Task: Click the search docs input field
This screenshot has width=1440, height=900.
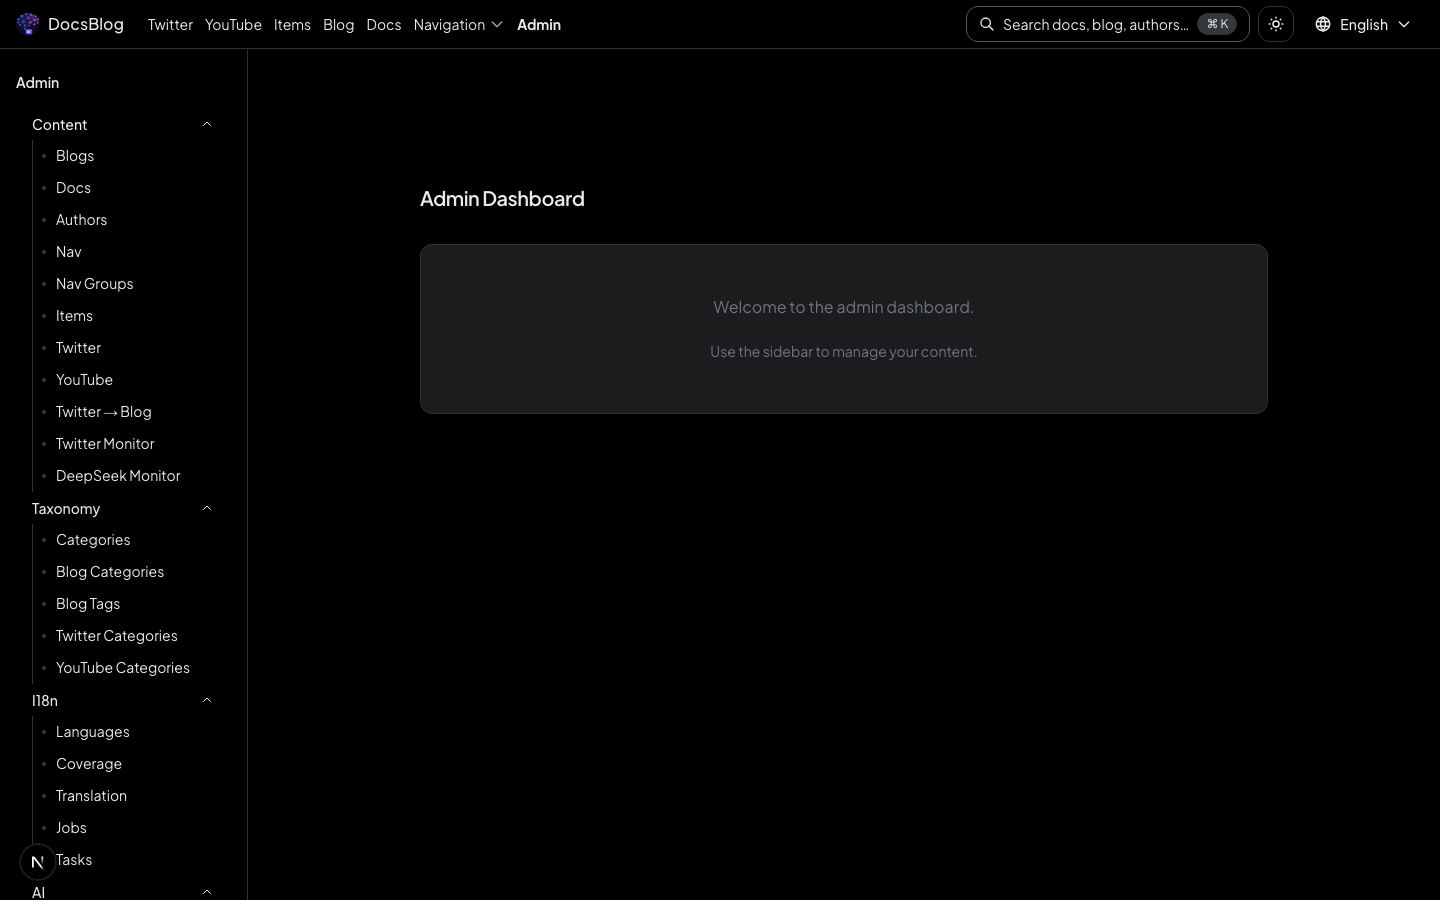Action: pyautogui.click(x=1095, y=24)
